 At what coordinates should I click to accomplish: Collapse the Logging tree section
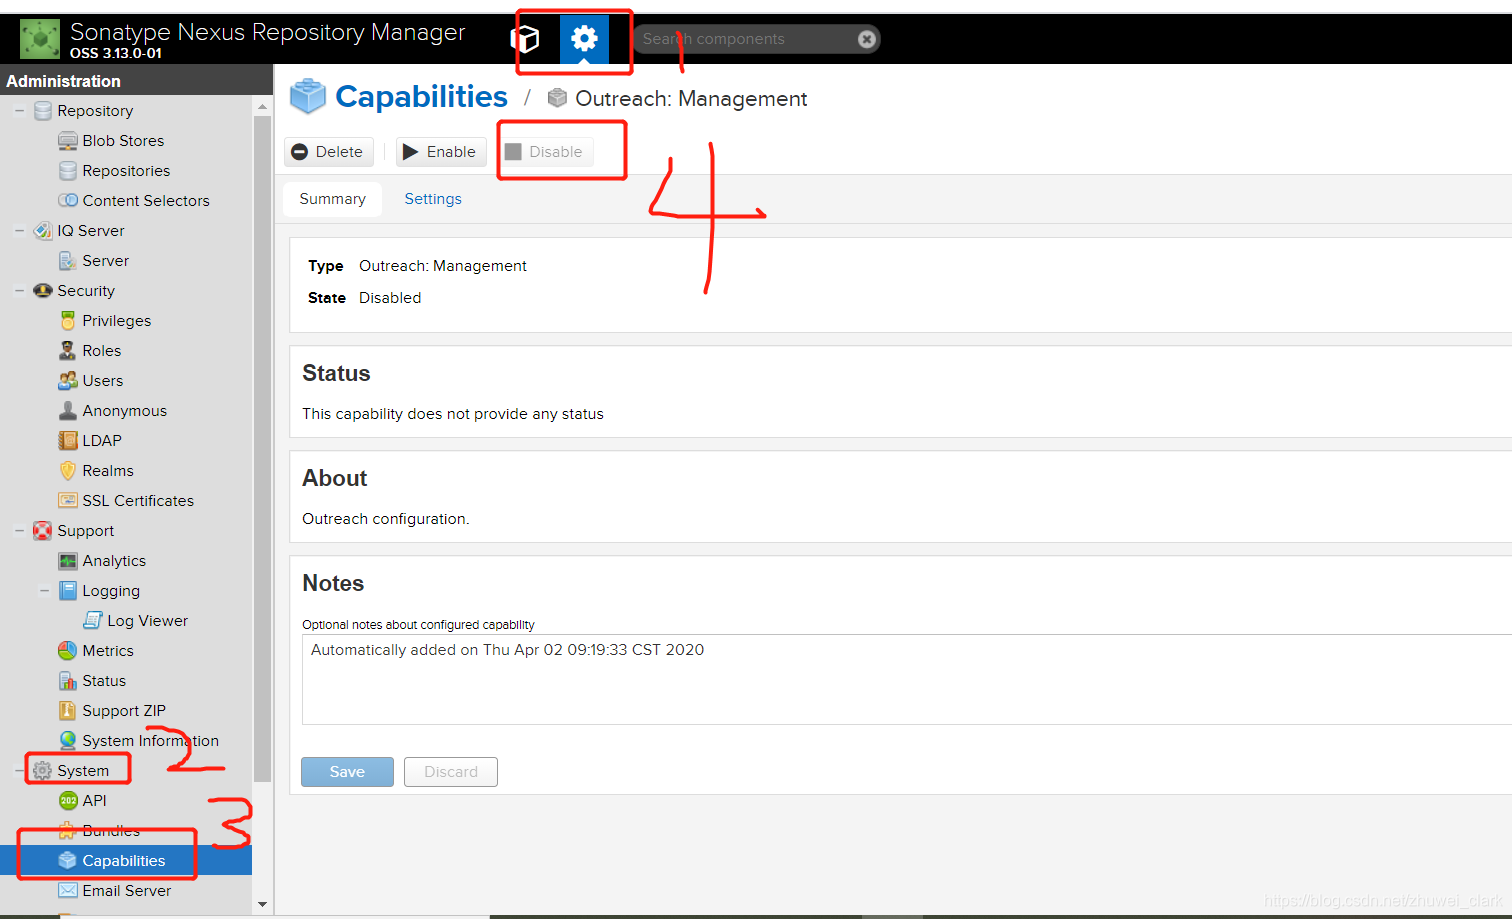tap(44, 590)
